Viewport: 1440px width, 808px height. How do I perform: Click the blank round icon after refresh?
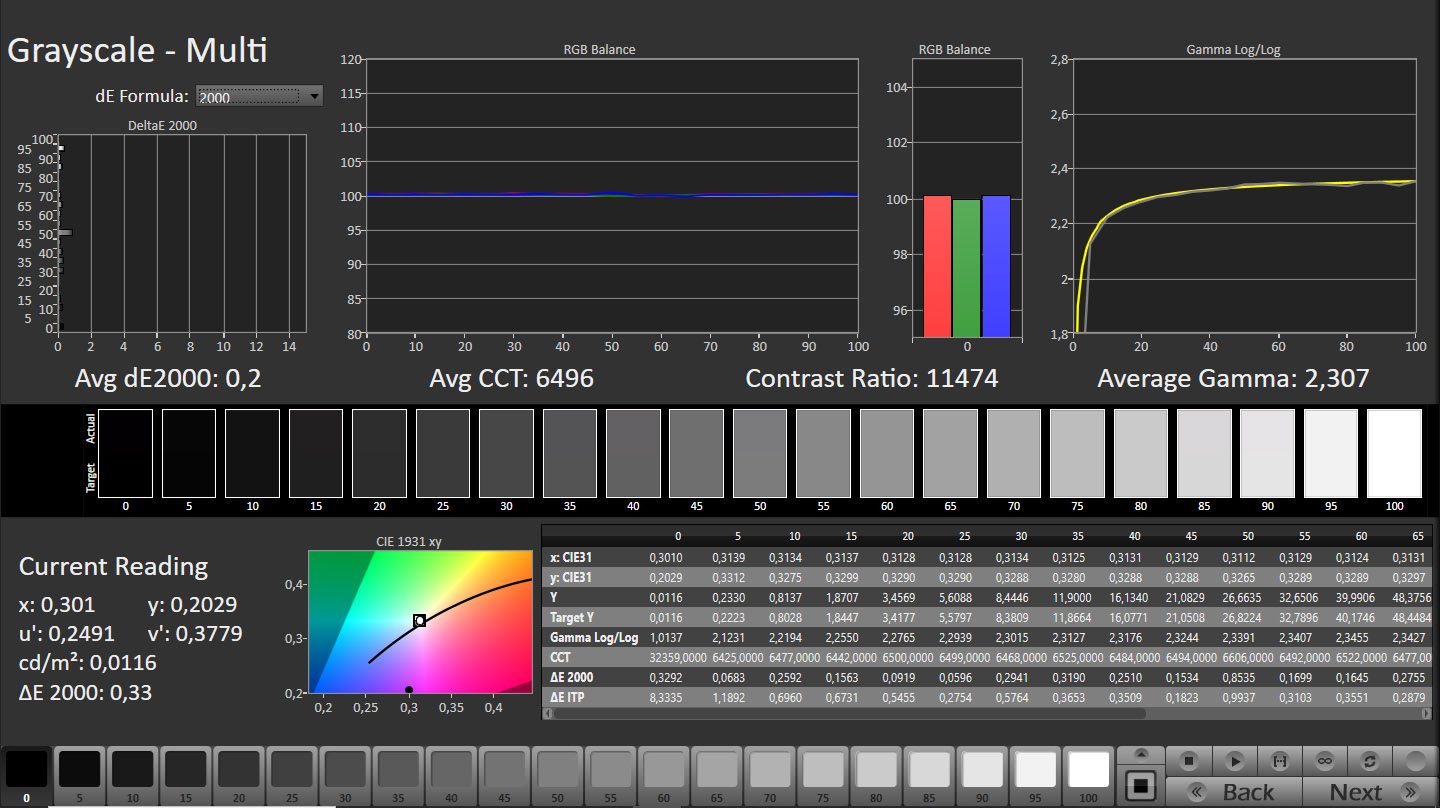(1415, 761)
